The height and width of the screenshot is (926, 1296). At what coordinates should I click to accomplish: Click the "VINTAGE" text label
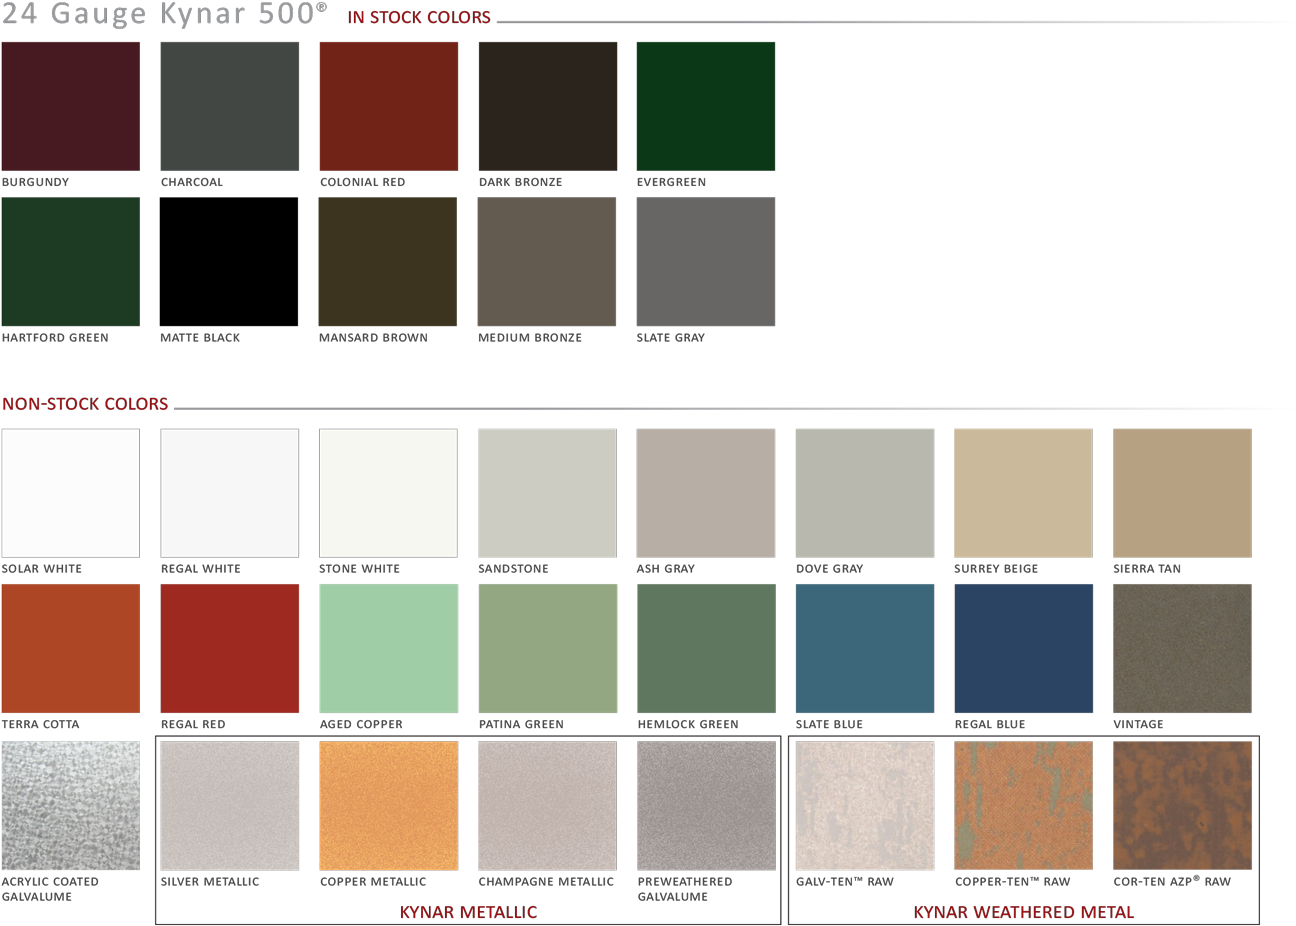point(1138,724)
